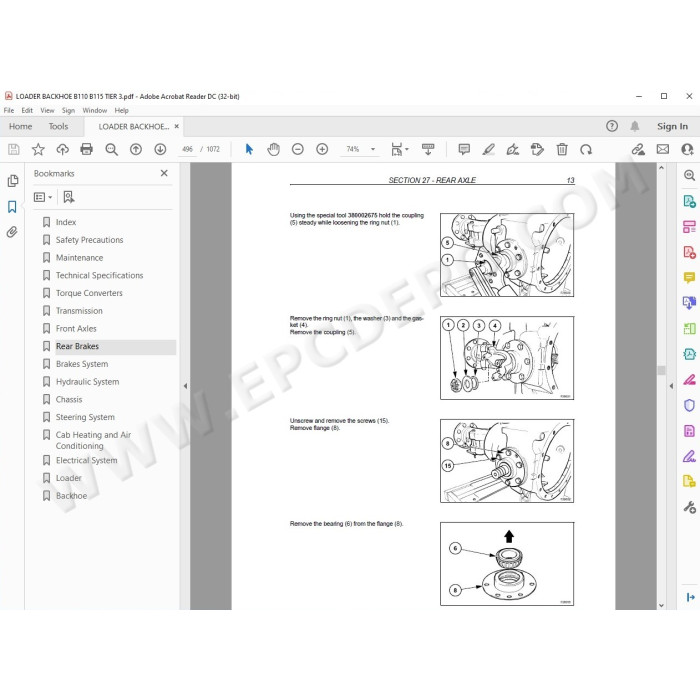
Task: Go to previous page arrow
Action: [136, 149]
